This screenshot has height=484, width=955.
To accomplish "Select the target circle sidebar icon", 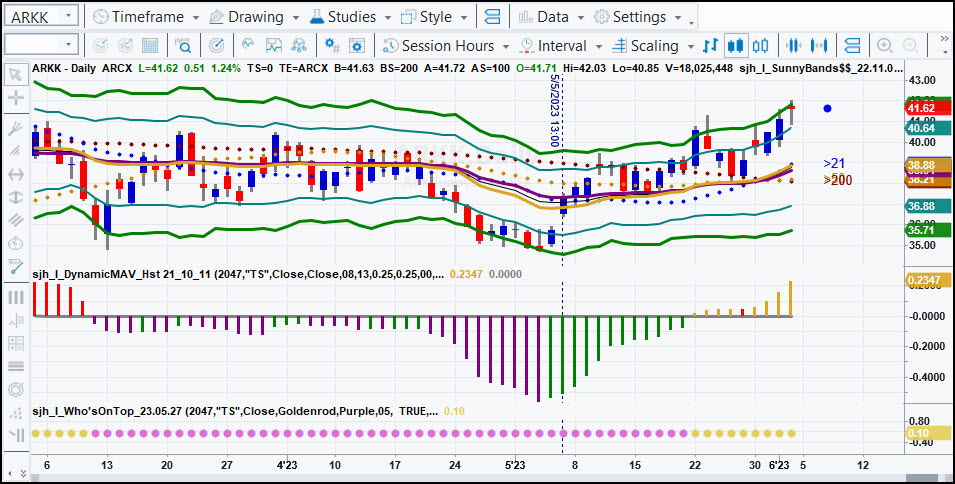I will (15, 389).
